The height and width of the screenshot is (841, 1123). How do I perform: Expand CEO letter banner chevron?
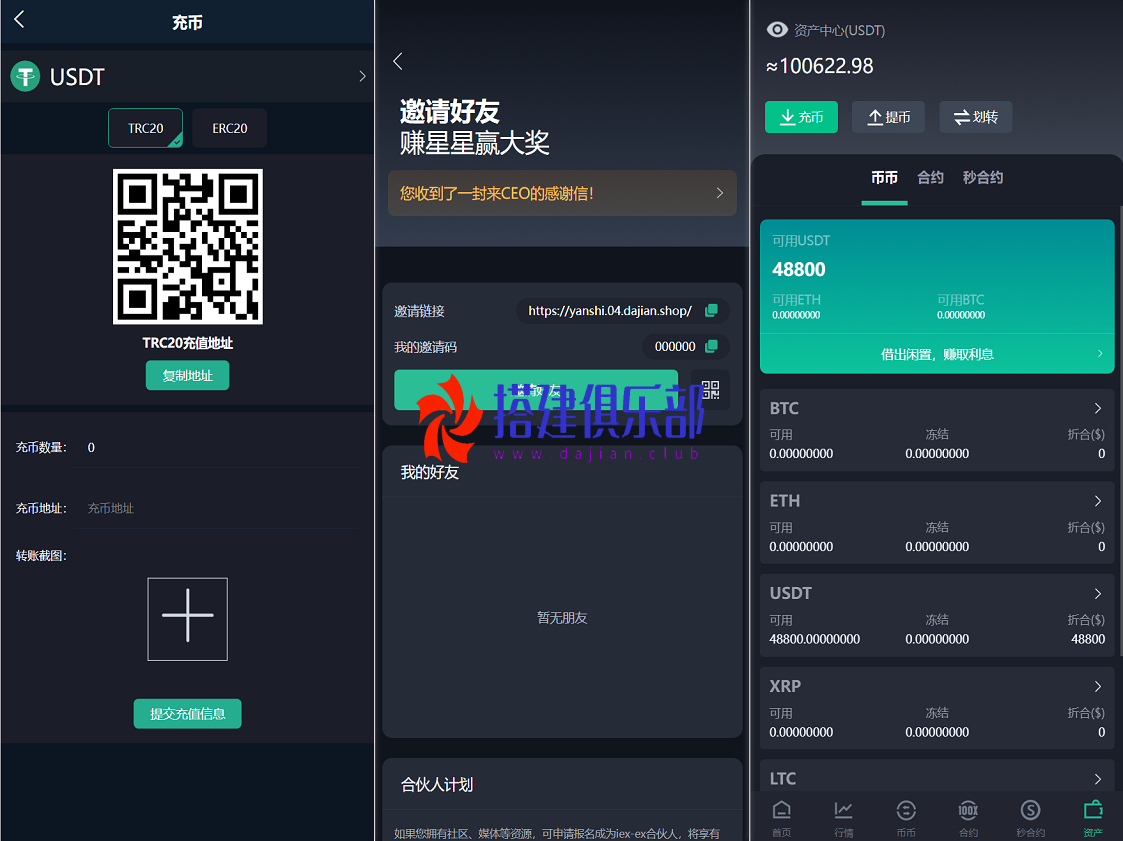pyautogui.click(x=720, y=193)
